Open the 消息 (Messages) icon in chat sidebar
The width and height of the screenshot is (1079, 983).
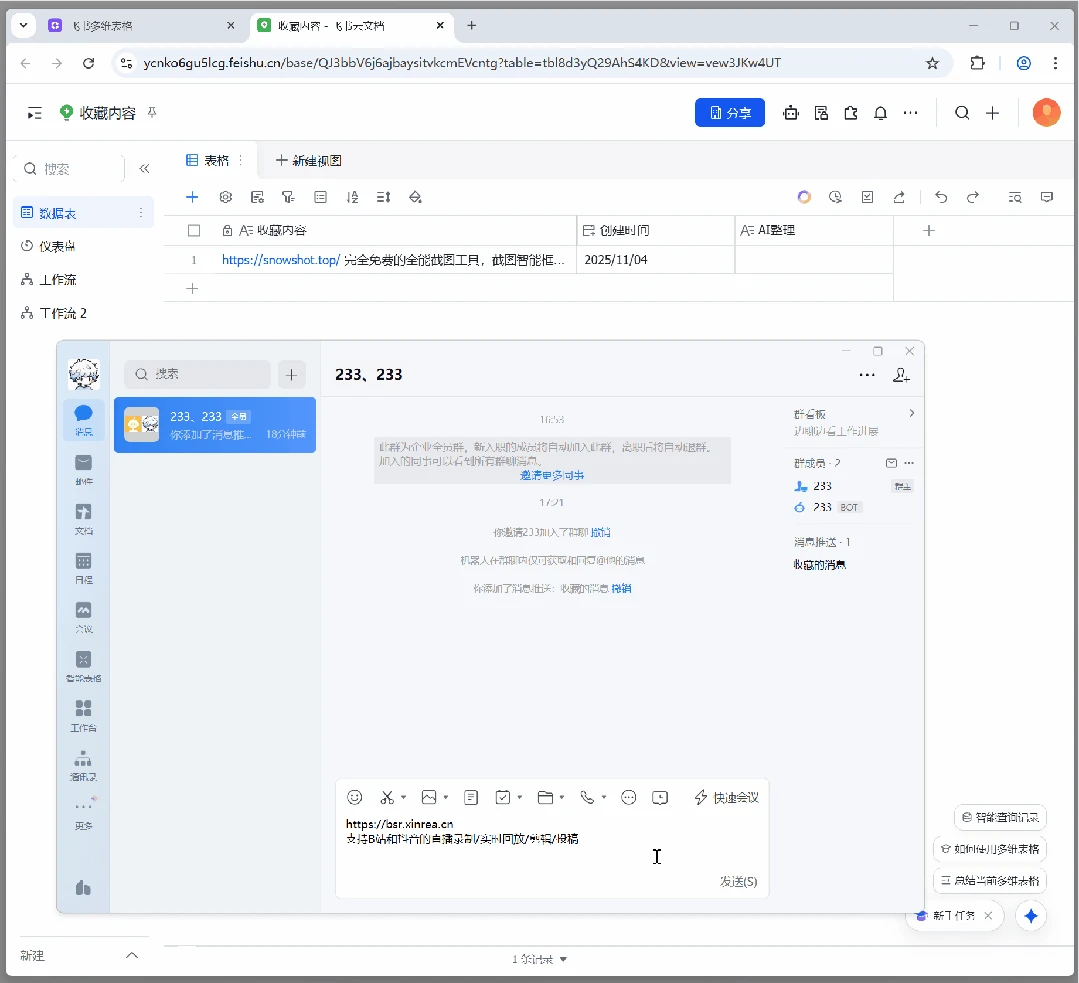pyautogui.click(x=83, y=419)
